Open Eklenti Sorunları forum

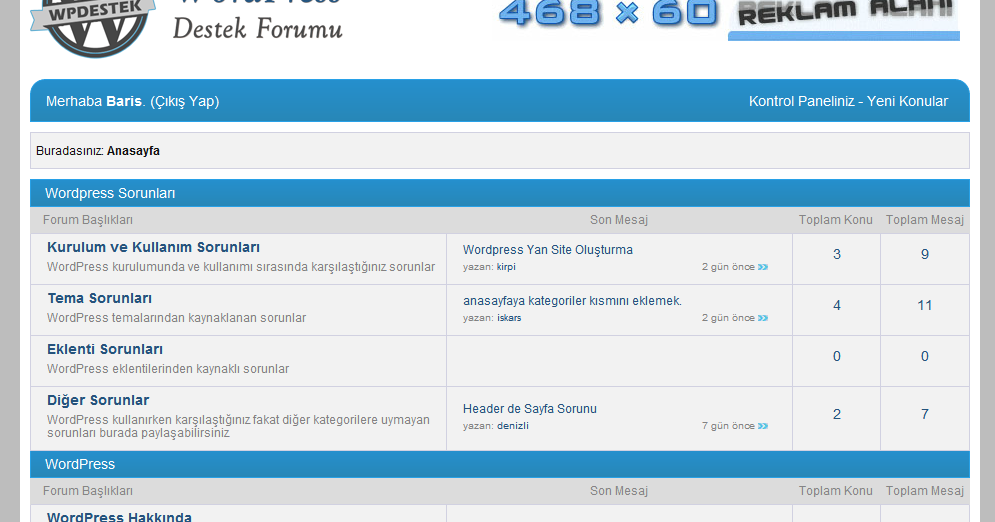(105, 349)
